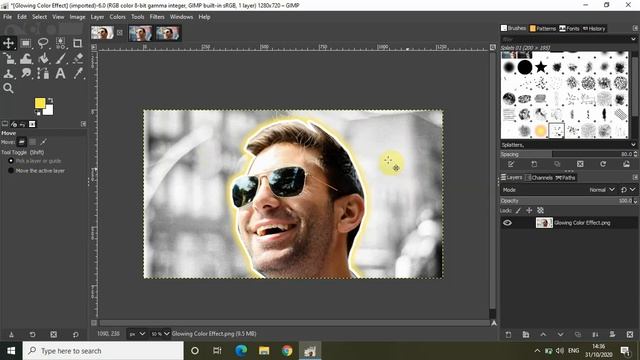Screen dimensions: 640x360
Task: Select the Paintbrush tool
Action: pos(60,59)
